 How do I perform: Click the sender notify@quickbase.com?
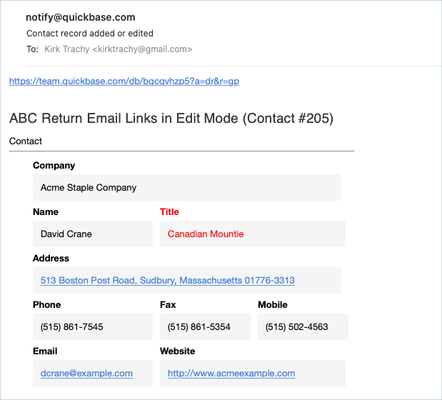click(81, 17)
